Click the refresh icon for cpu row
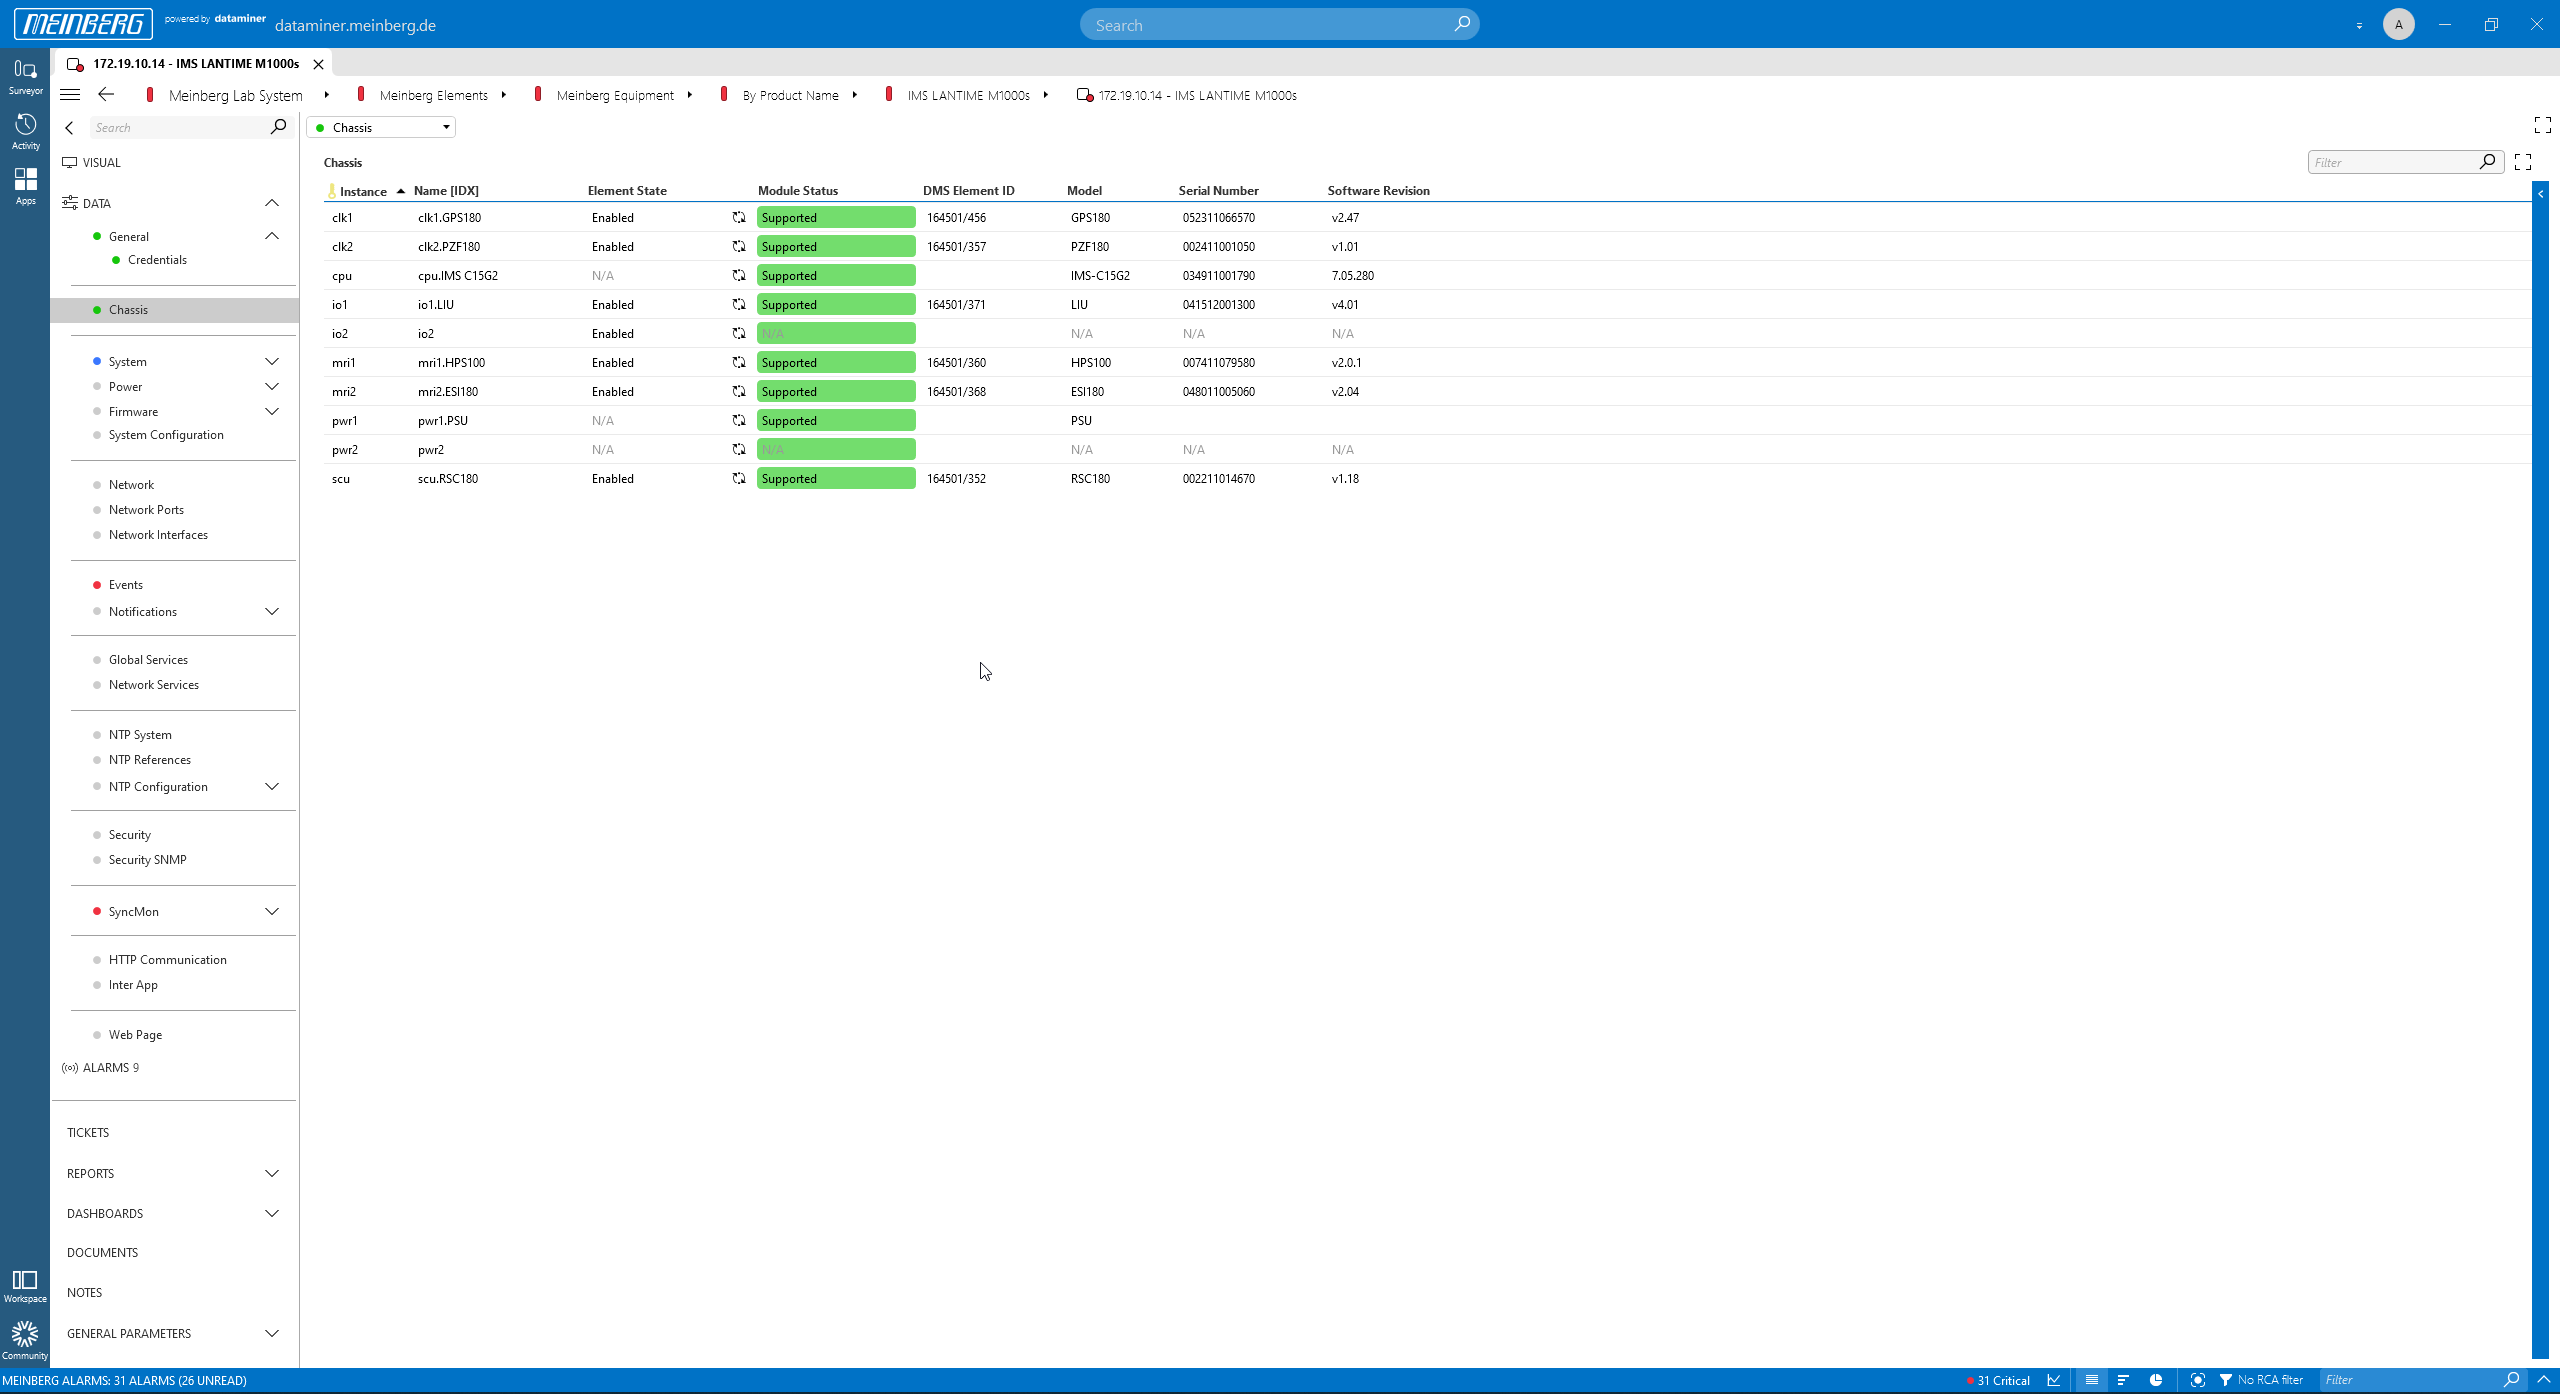Viewport: 2560px width, 1394px height. pyautogui.click(x=739, y=275)
